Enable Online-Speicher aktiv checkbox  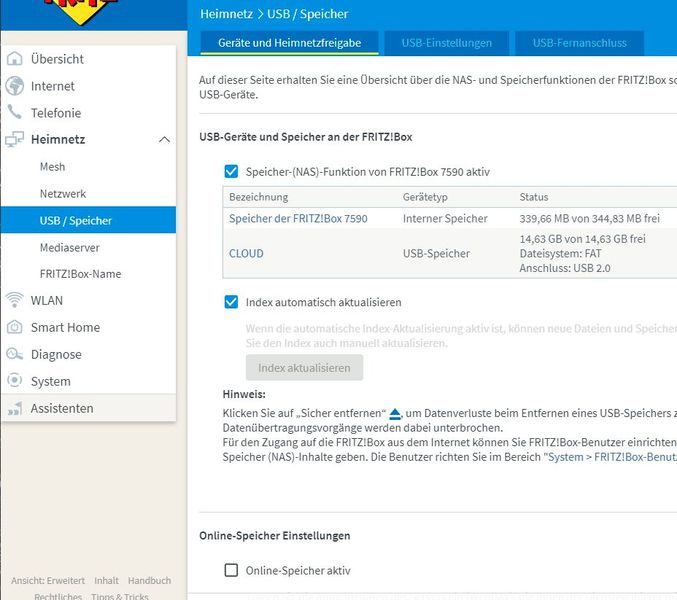tap(231, 570)
